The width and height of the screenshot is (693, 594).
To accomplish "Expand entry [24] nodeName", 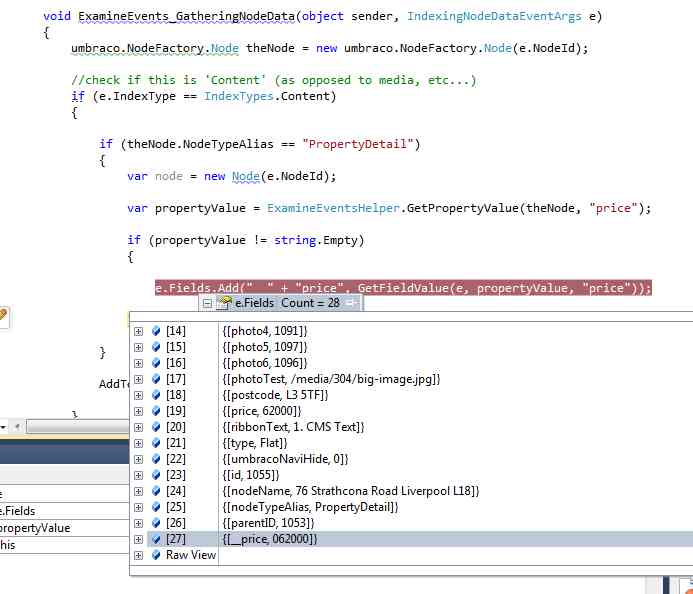I will point(138,491).
